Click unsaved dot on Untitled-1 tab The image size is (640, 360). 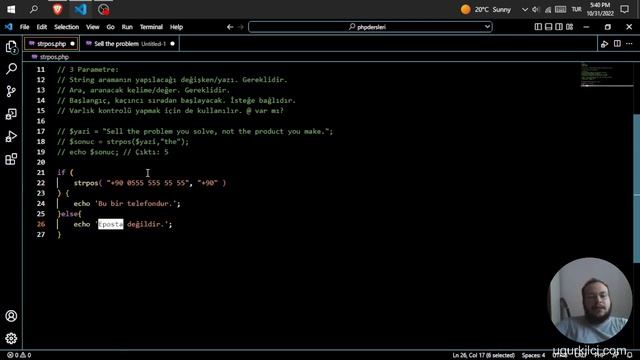click(x=172, y=44)
